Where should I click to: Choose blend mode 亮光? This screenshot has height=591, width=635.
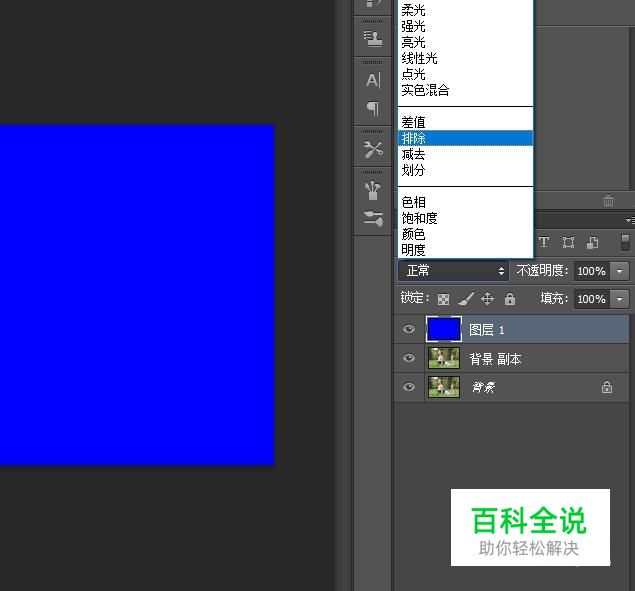point(465,42)
